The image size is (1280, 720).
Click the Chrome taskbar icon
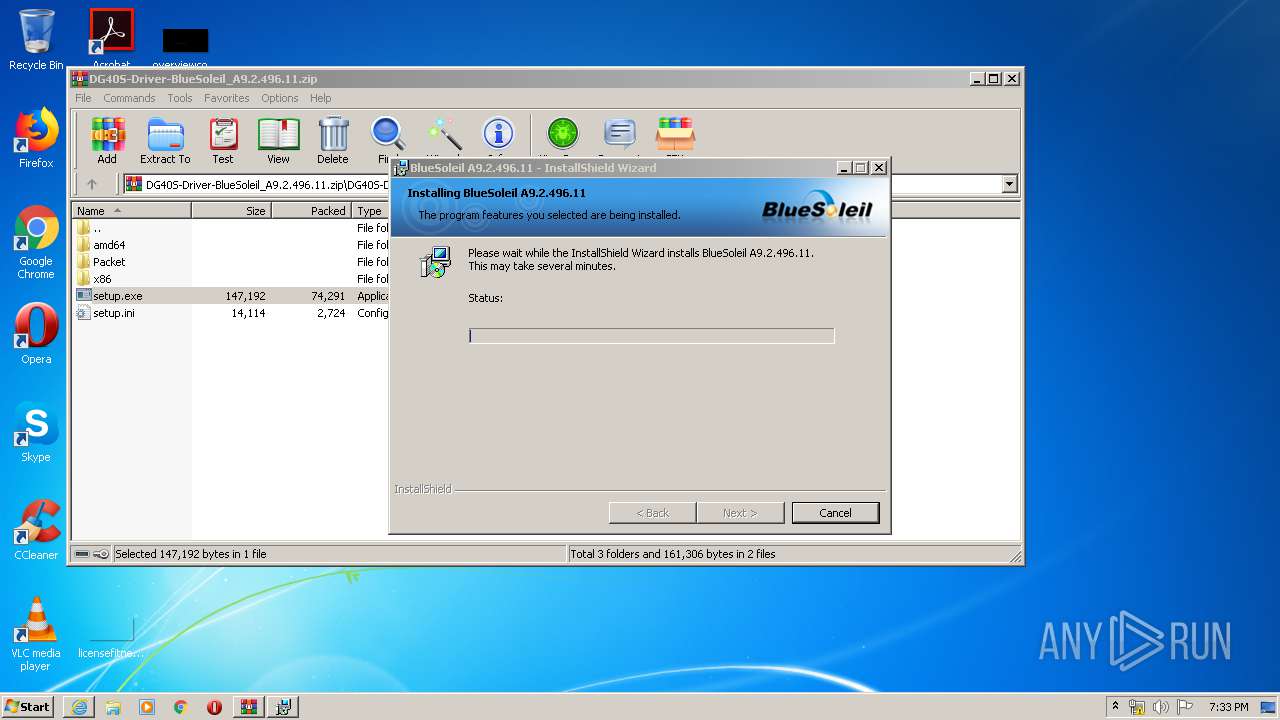coord(181,707)
